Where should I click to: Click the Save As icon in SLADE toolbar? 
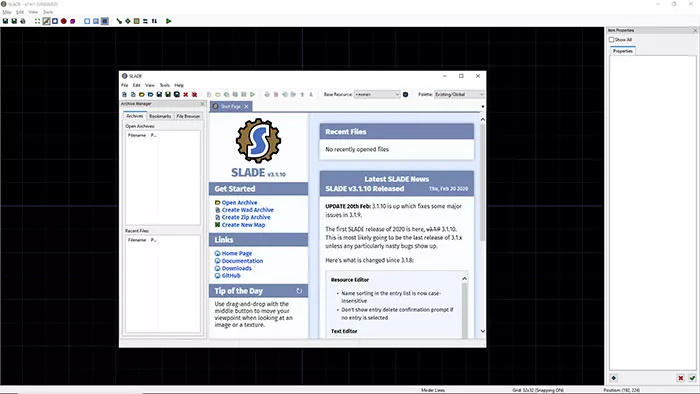click(168, 95)
